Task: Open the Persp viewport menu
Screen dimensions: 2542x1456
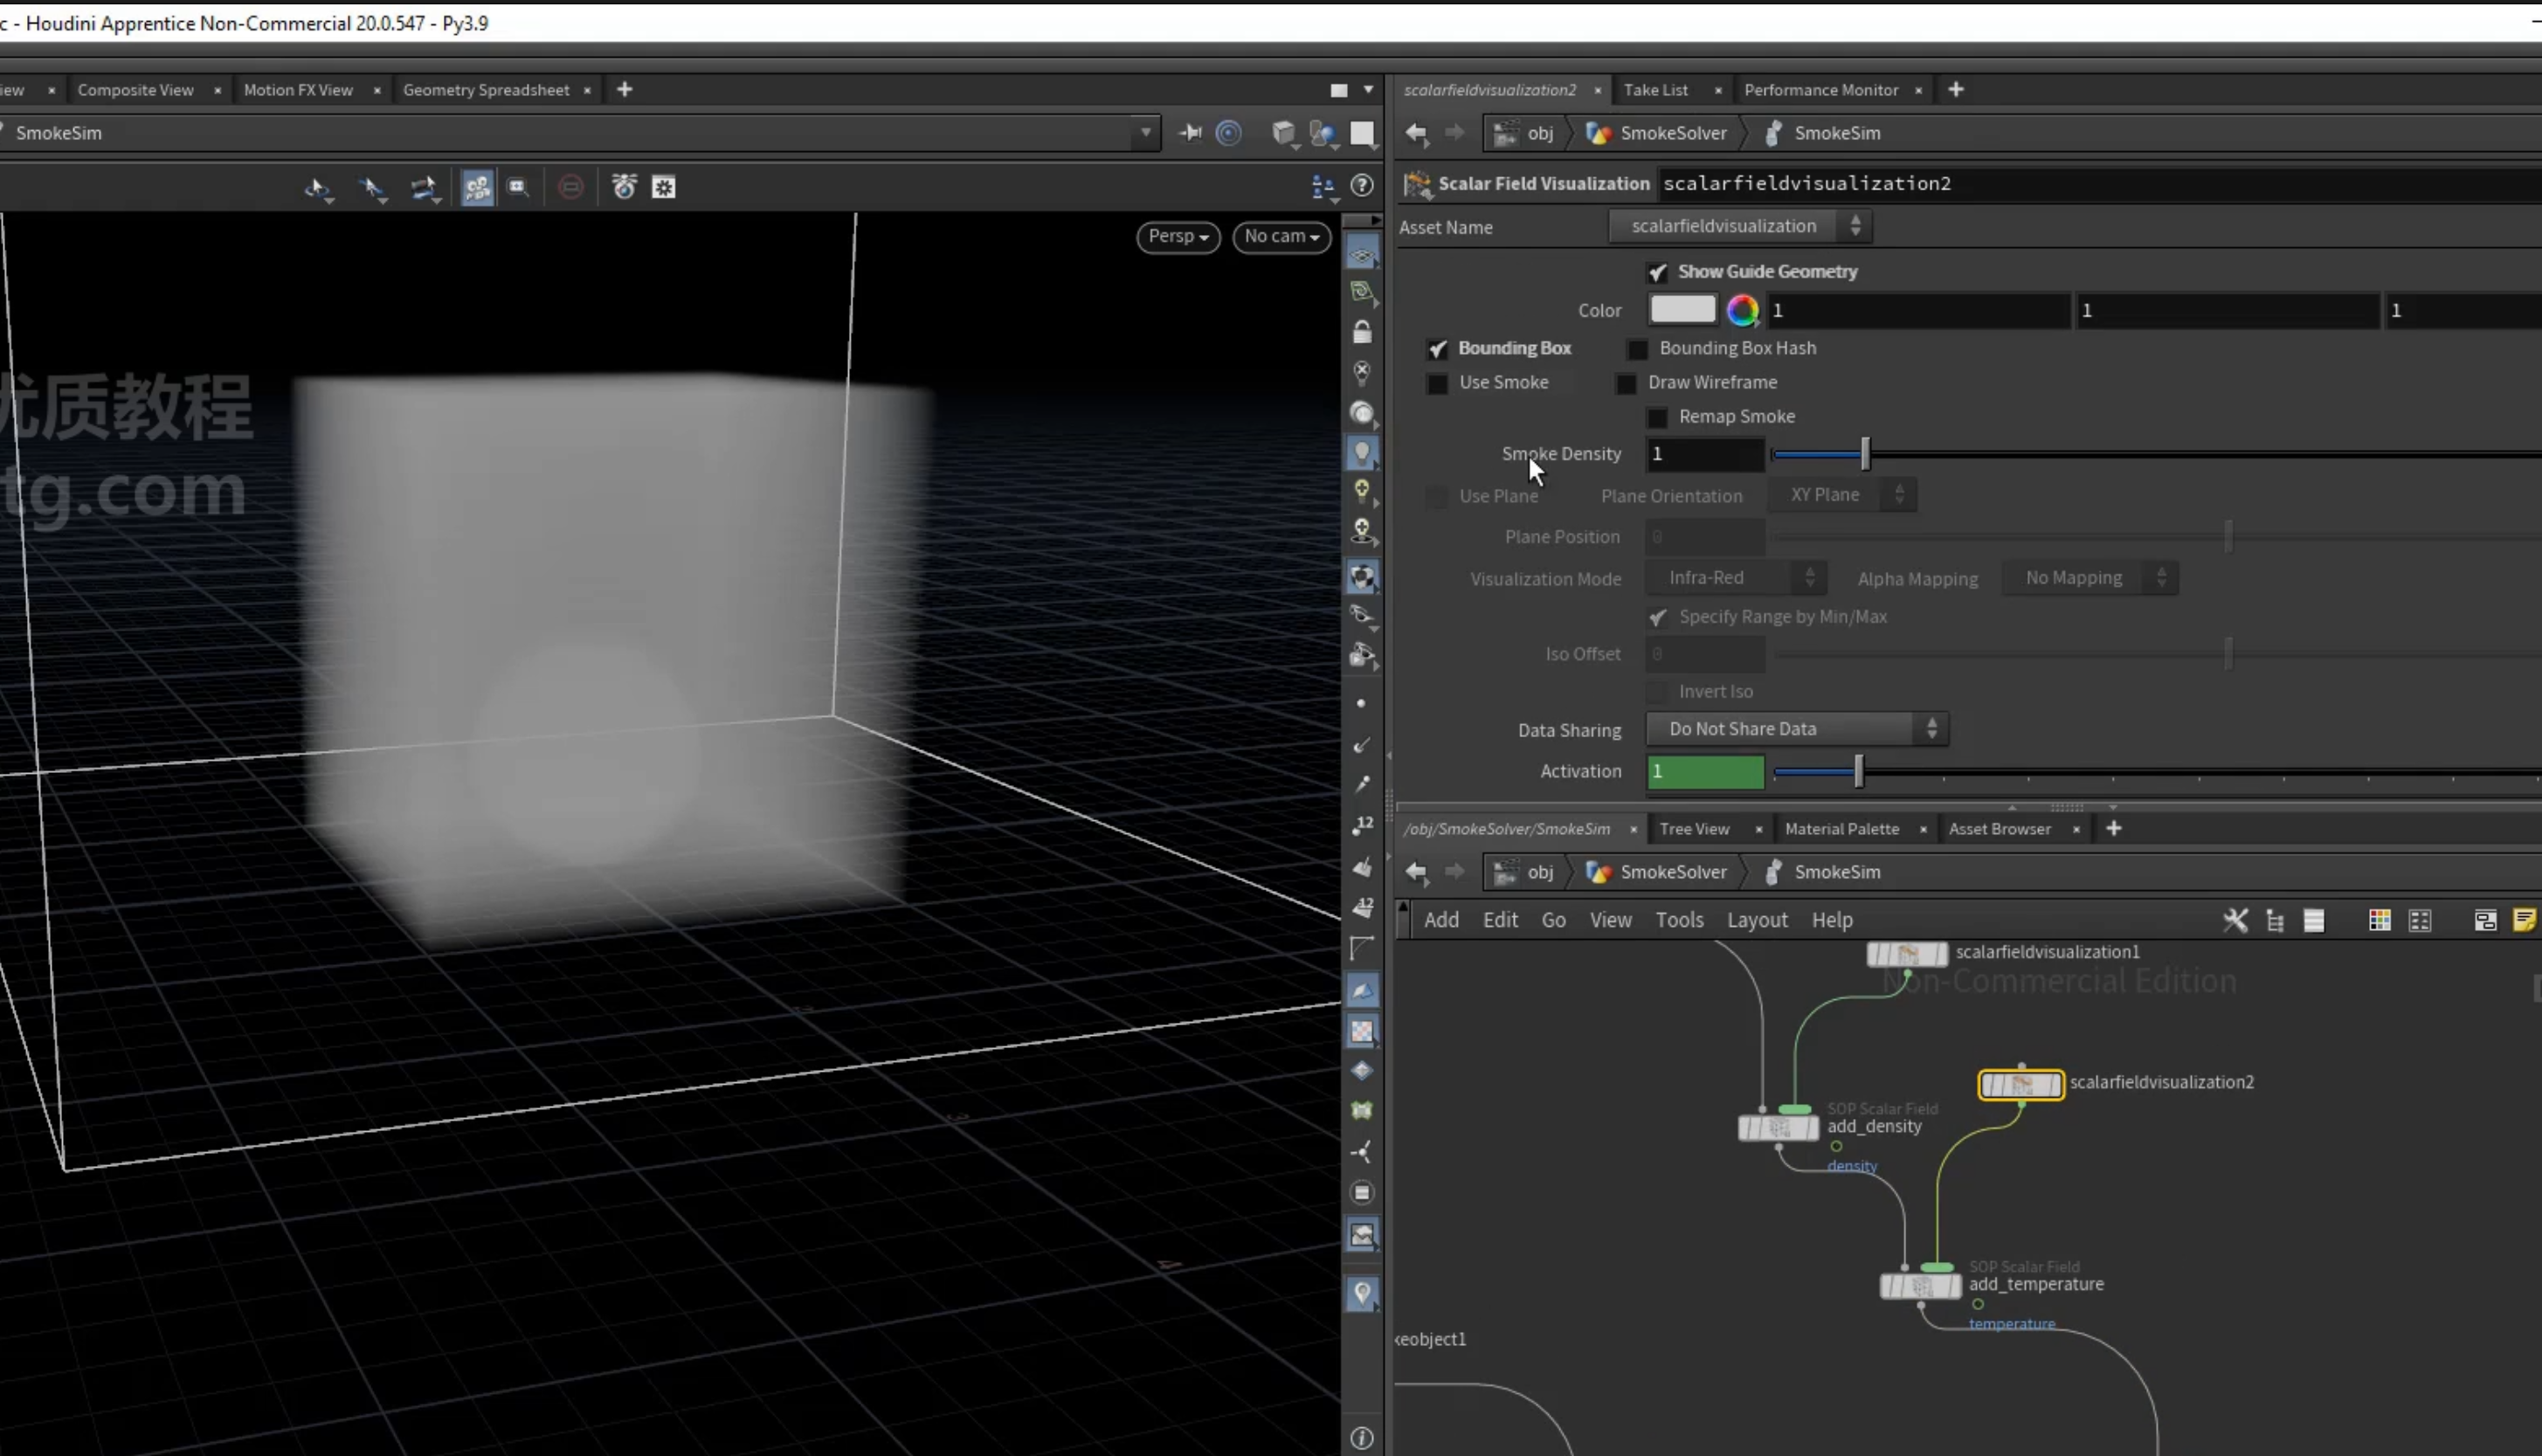Action: pyautogui.click(x=1178, y=236)
